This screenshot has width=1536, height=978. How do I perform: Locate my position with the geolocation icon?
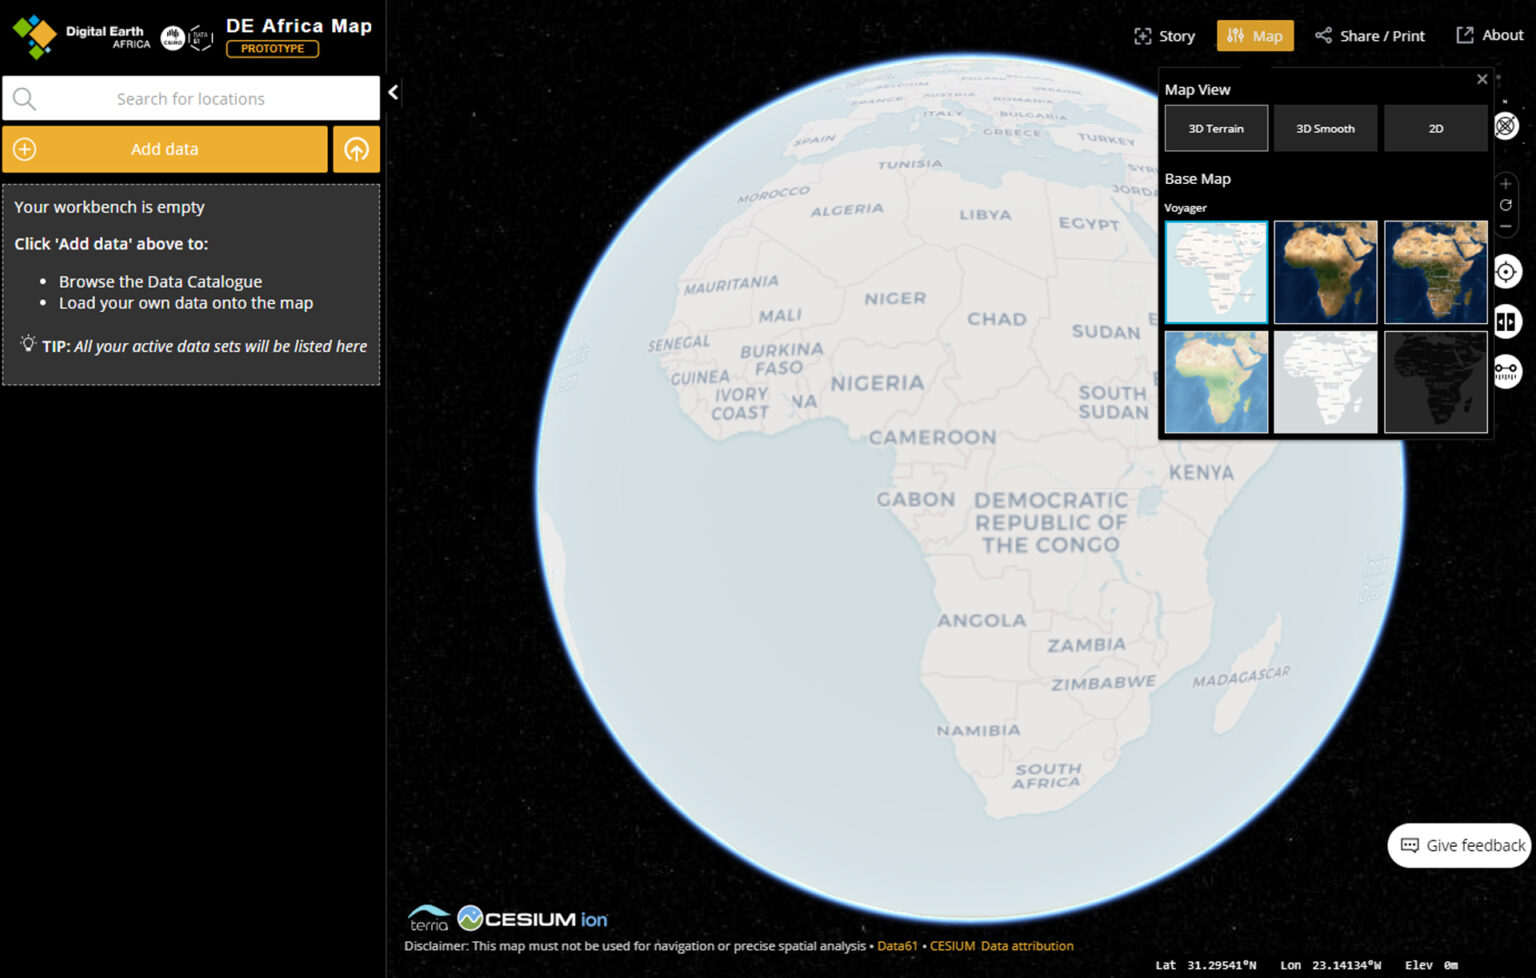1508,271
